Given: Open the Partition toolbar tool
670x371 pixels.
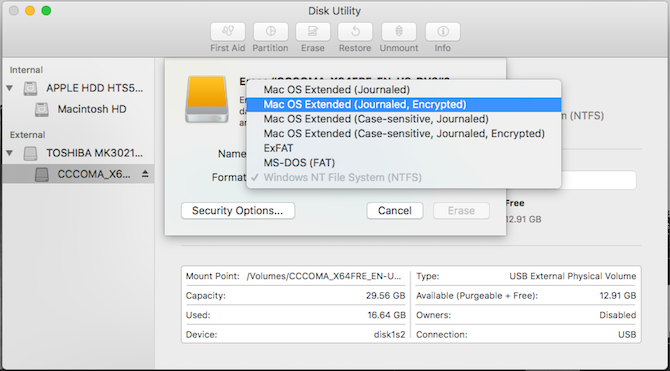Looking at the screenshot, I should (x=270, y=32).
